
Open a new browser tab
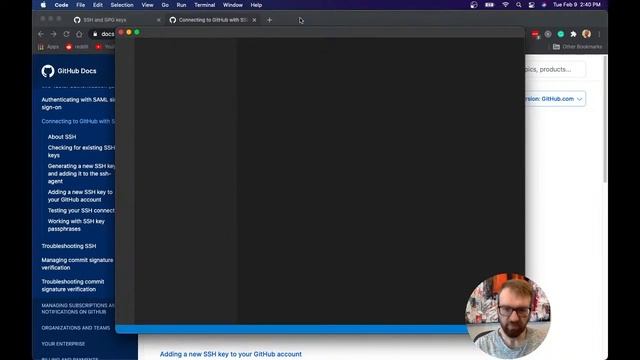[269, 20]
